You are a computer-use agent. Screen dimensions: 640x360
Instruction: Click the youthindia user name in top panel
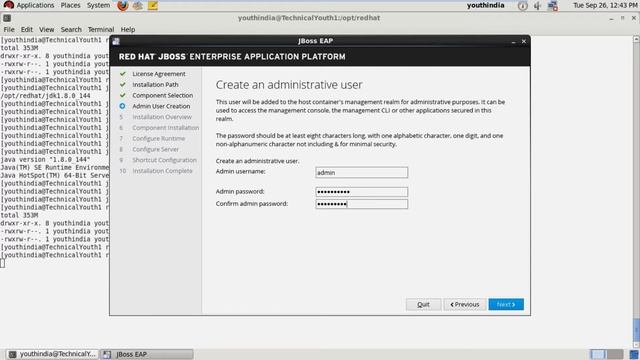coord(485,5)
